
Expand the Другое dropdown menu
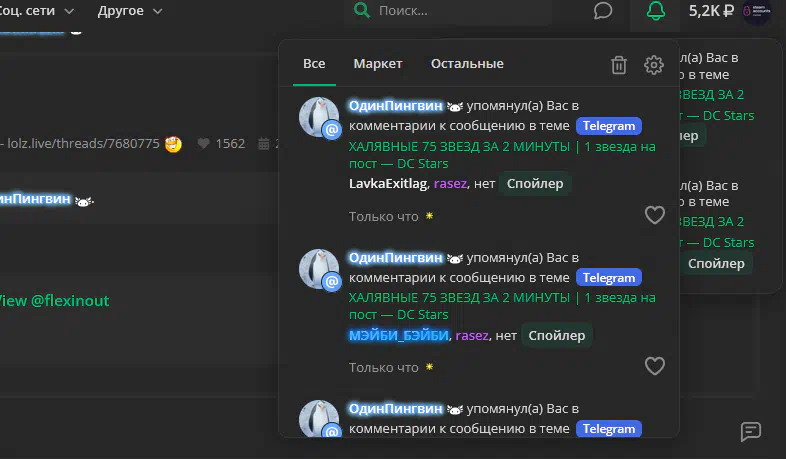[x=130, y=11]
